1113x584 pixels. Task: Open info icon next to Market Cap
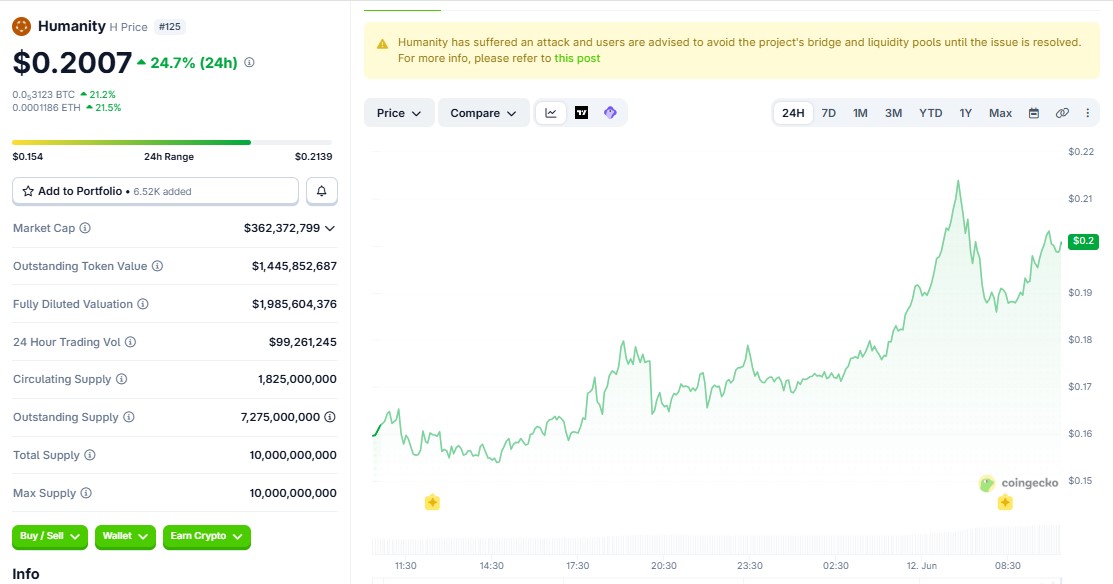point(85,228)
